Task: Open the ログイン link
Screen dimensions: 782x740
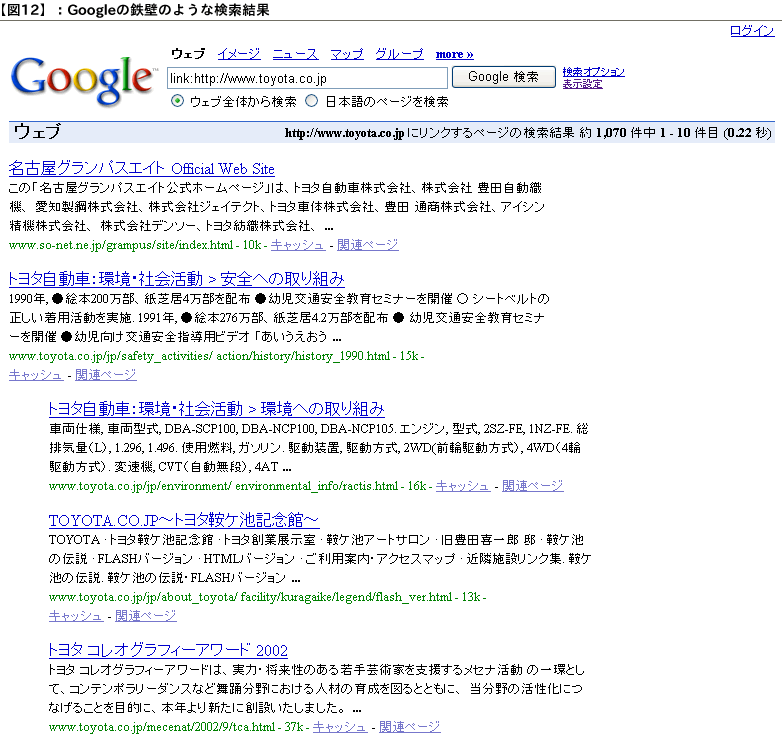Action: pyautogui.click(x=751, y=31)
